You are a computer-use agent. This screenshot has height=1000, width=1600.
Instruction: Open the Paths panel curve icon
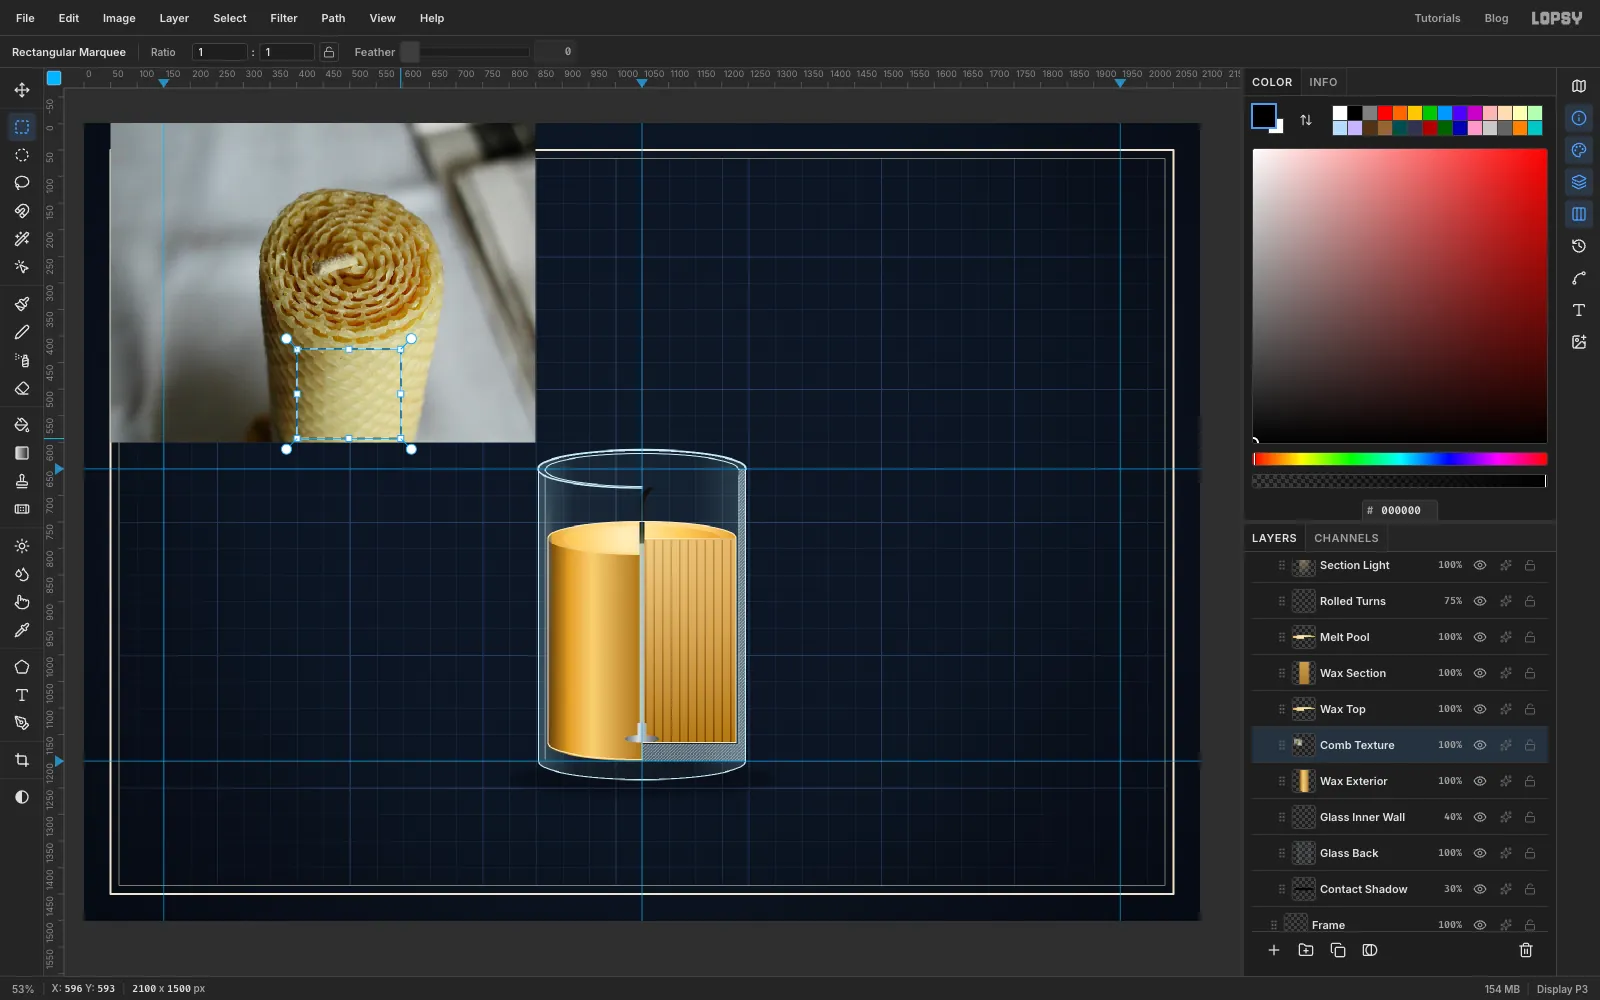1579,278
